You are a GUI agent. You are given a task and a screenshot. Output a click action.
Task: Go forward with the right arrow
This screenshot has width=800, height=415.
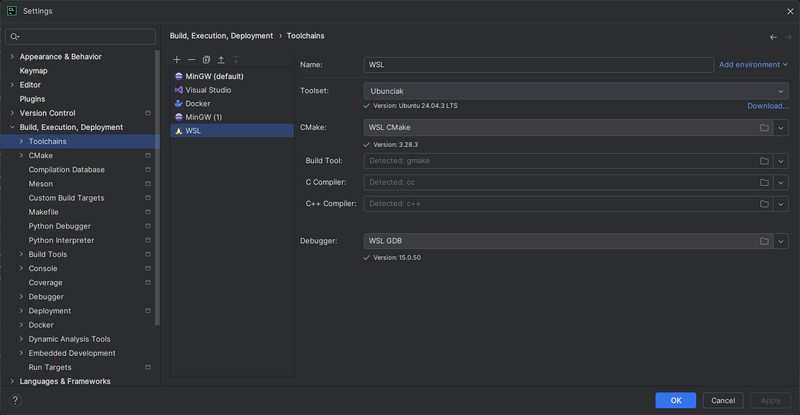click(788, 37)
